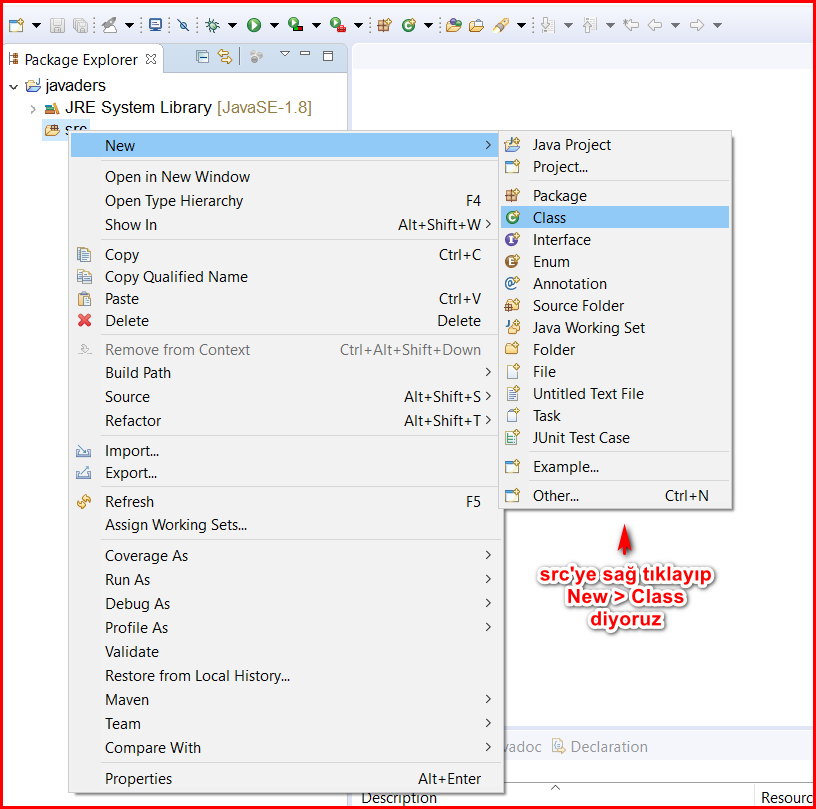Open dropdown arrow beside New wizard icon
The width and height of the screenshot is (816, 809).
coord(36,25)
